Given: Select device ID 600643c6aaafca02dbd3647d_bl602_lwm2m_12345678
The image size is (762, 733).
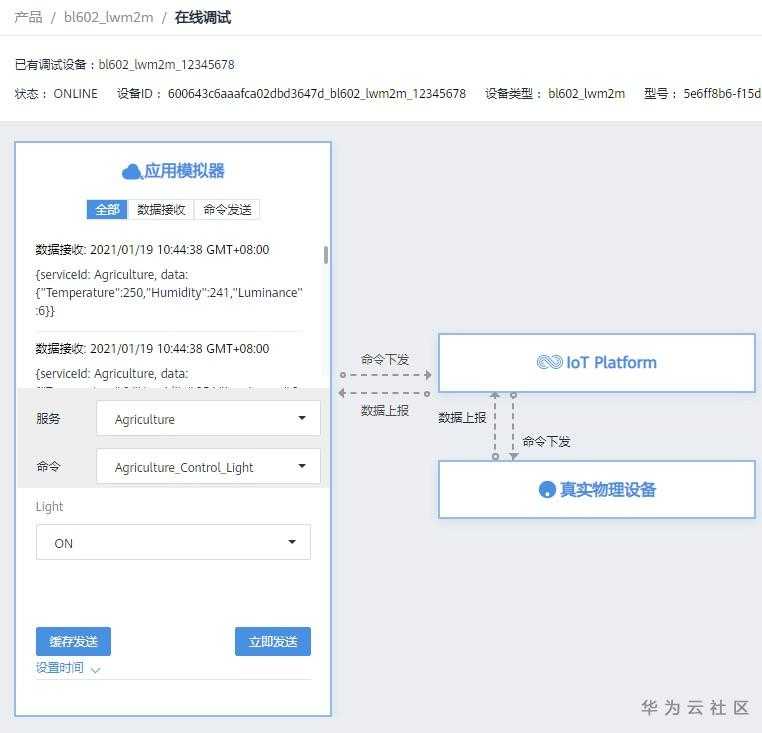Looking at the screenshot, I should pyautogui.click(x=317, y=93).
